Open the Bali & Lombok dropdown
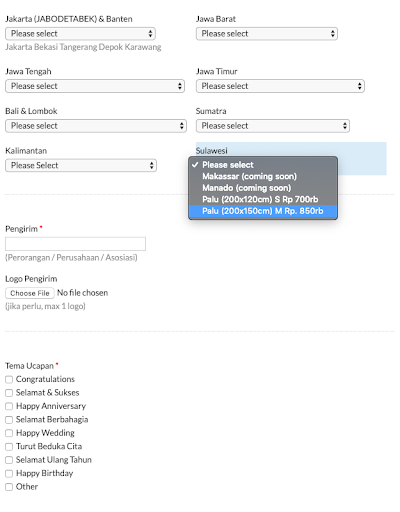400x512 pixels. 96,126
